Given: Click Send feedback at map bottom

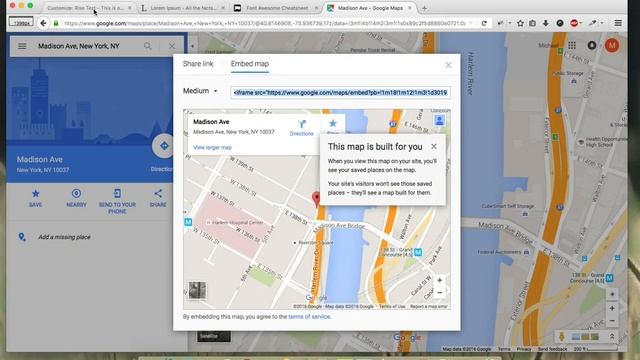Looking at the screenshot, I should (x=552, y=349).
